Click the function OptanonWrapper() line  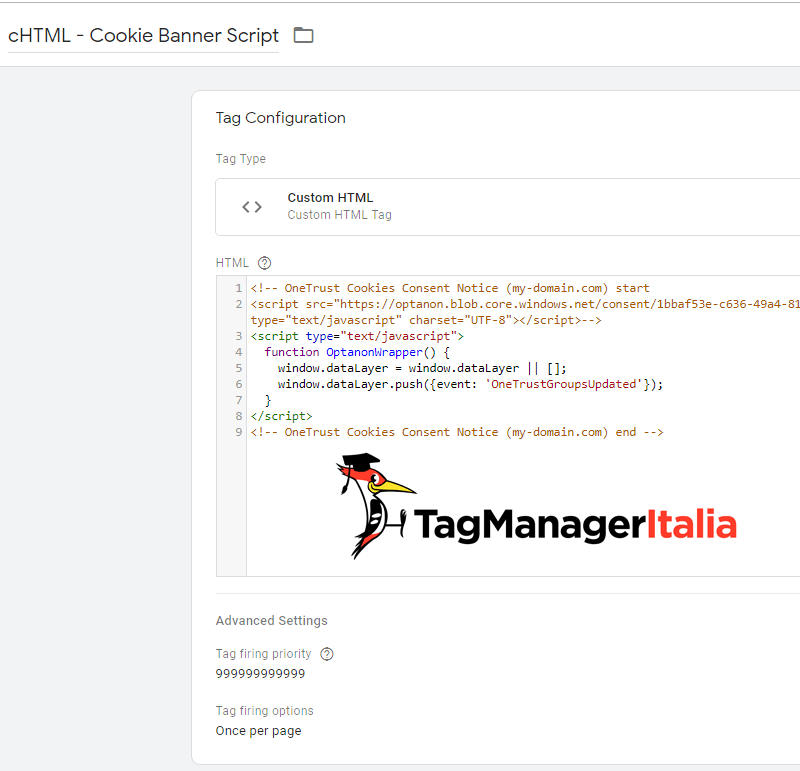click(x=357, y=352)
